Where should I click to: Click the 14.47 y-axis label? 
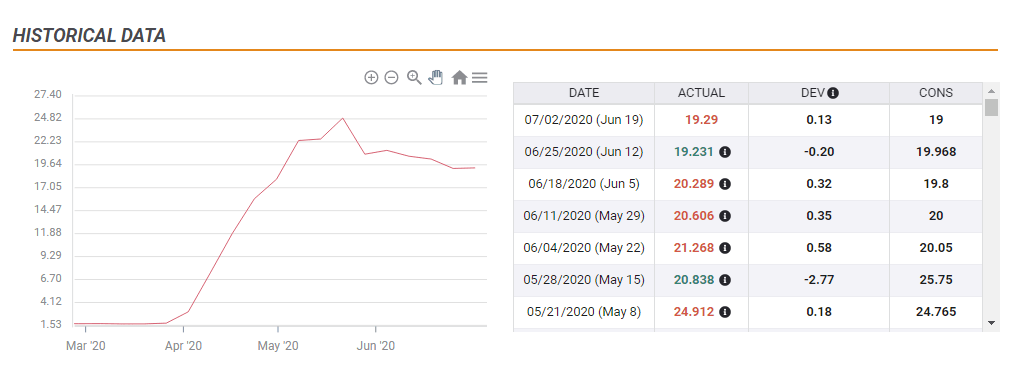(x=48, y=209)
